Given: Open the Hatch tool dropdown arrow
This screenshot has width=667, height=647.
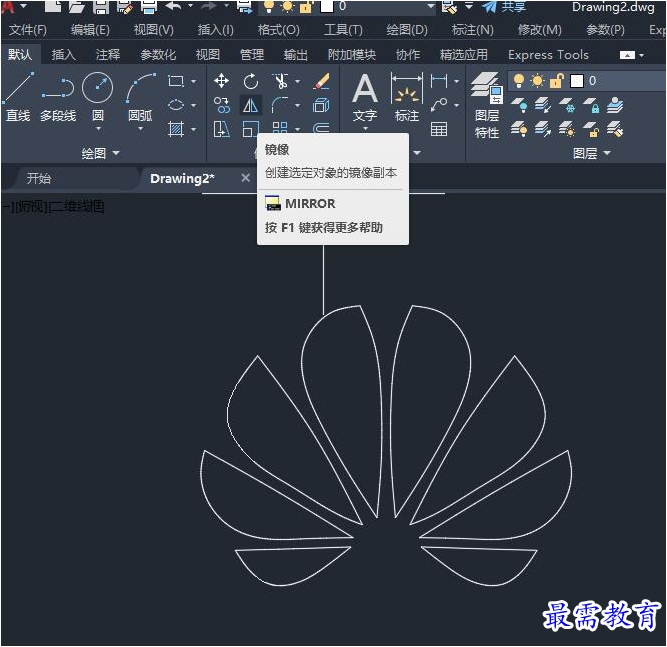Looking at the screenshot, I should (194, 129).
